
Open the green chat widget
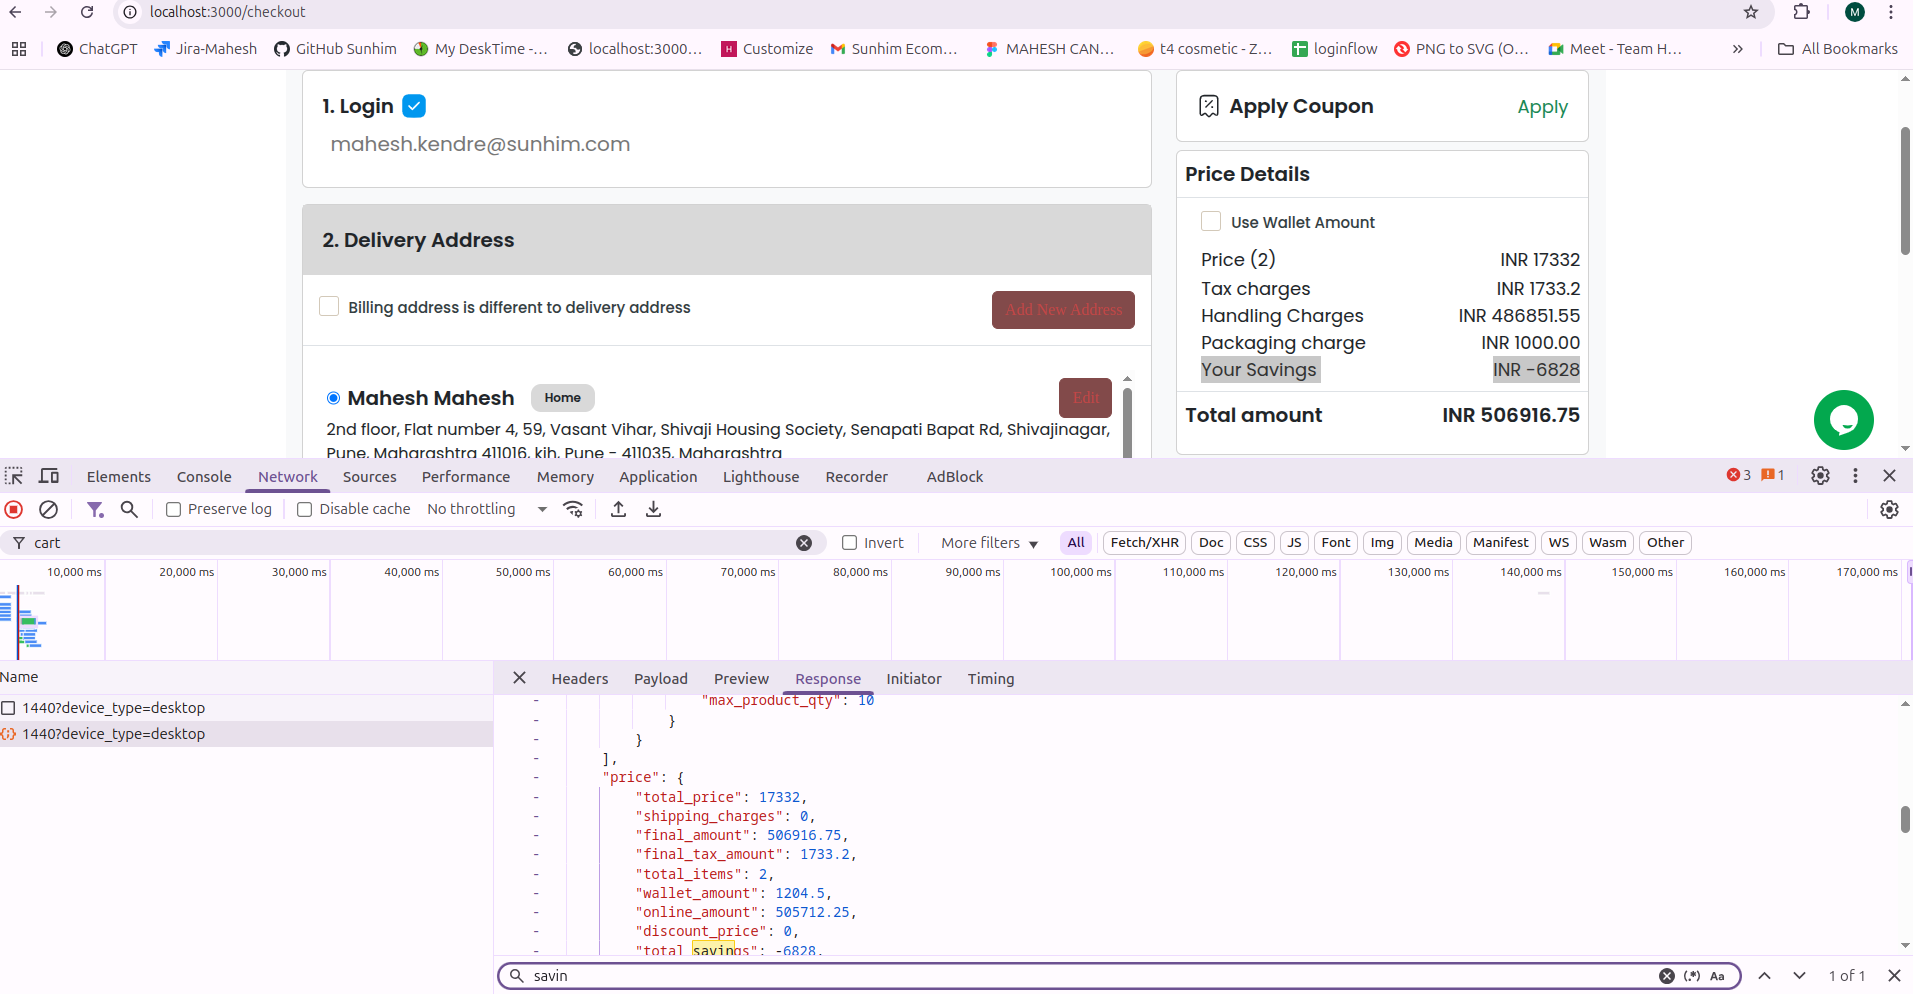[1843, 420]
